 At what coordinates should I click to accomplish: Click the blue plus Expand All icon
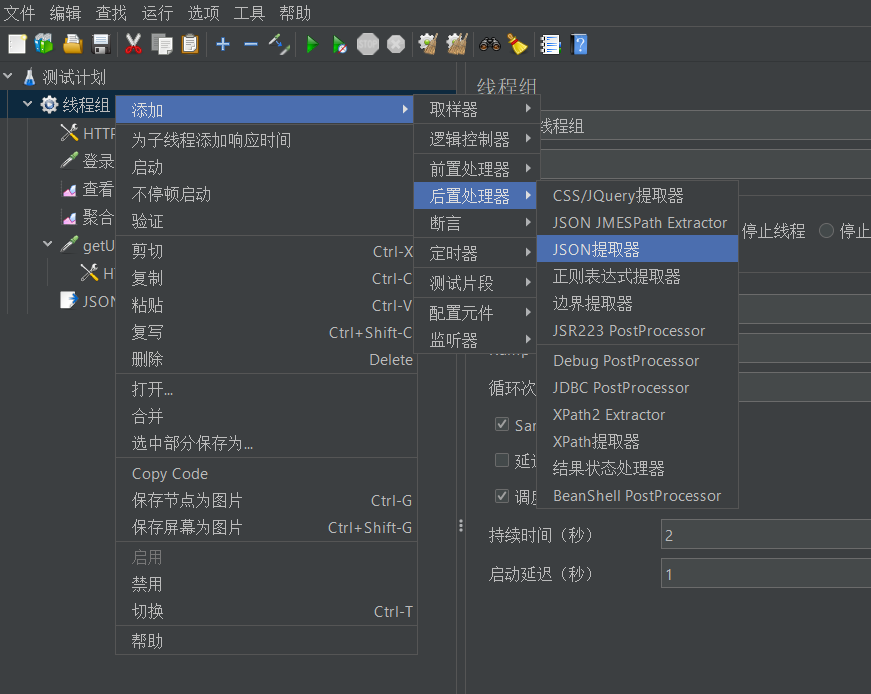point(223,44)
